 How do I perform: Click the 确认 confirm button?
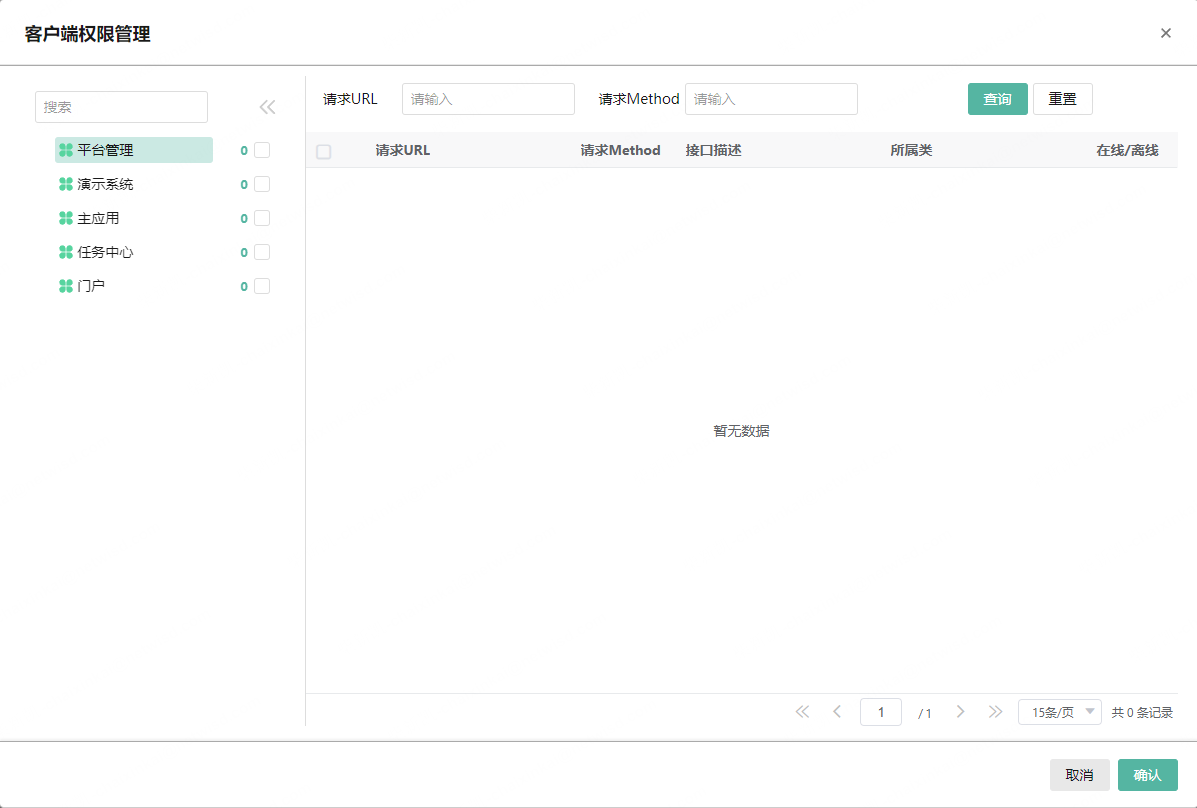pos(1147,775)
